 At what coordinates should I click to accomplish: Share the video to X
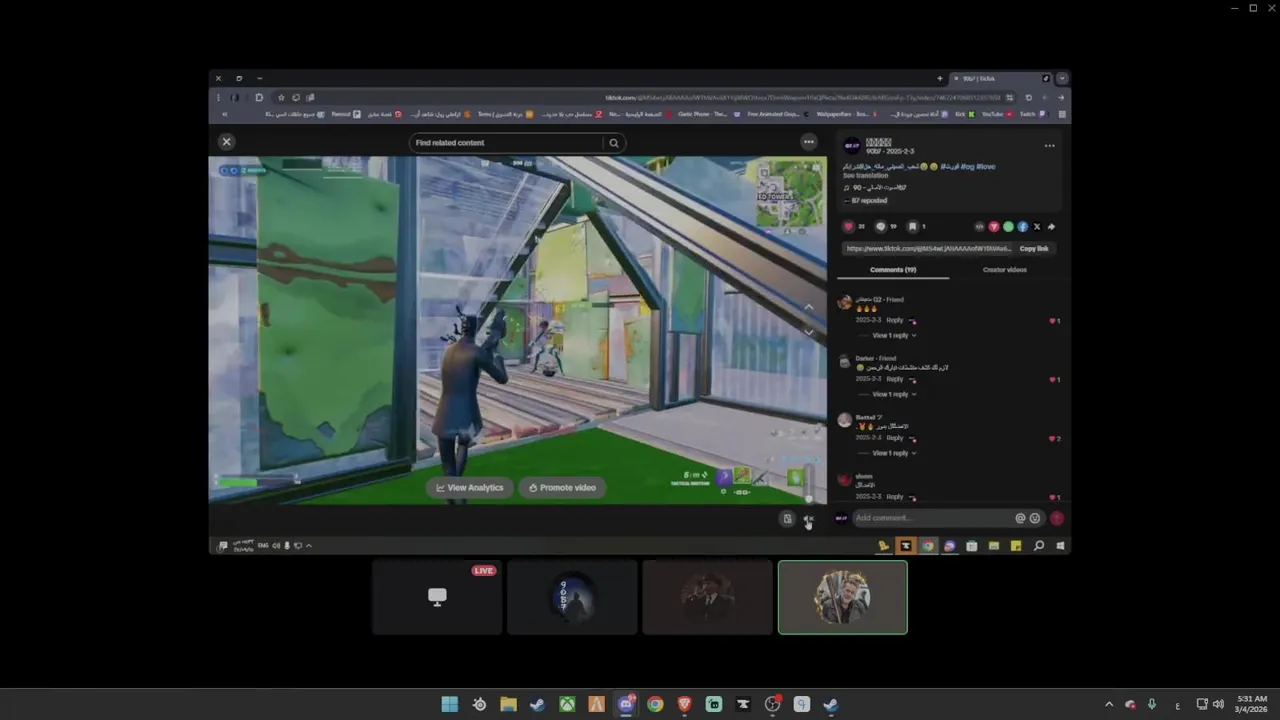1036,227
